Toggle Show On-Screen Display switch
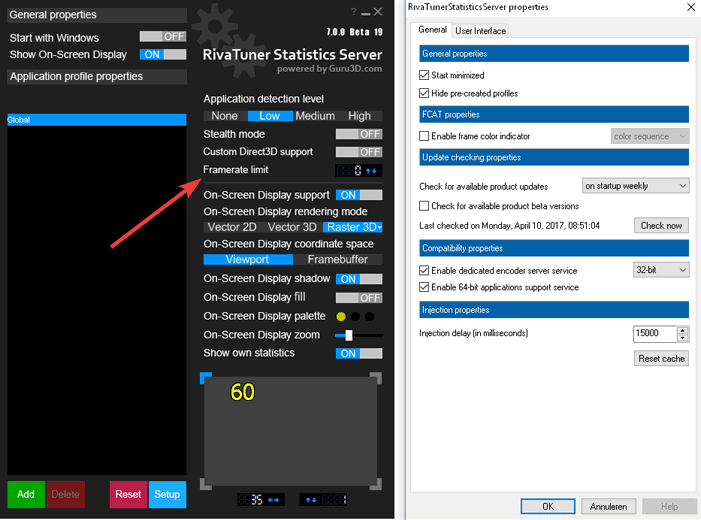Image resolution: width=701 pixels, height=520 pixels. 163,55
